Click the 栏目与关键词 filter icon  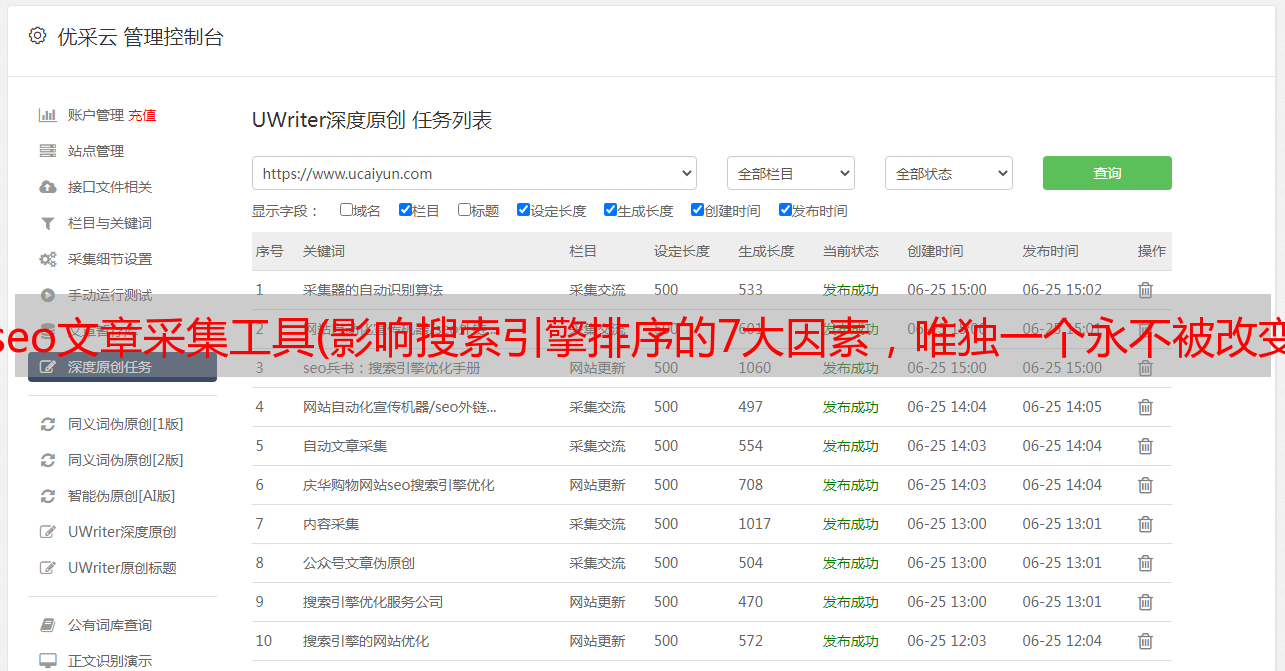(x=47, y=223)
